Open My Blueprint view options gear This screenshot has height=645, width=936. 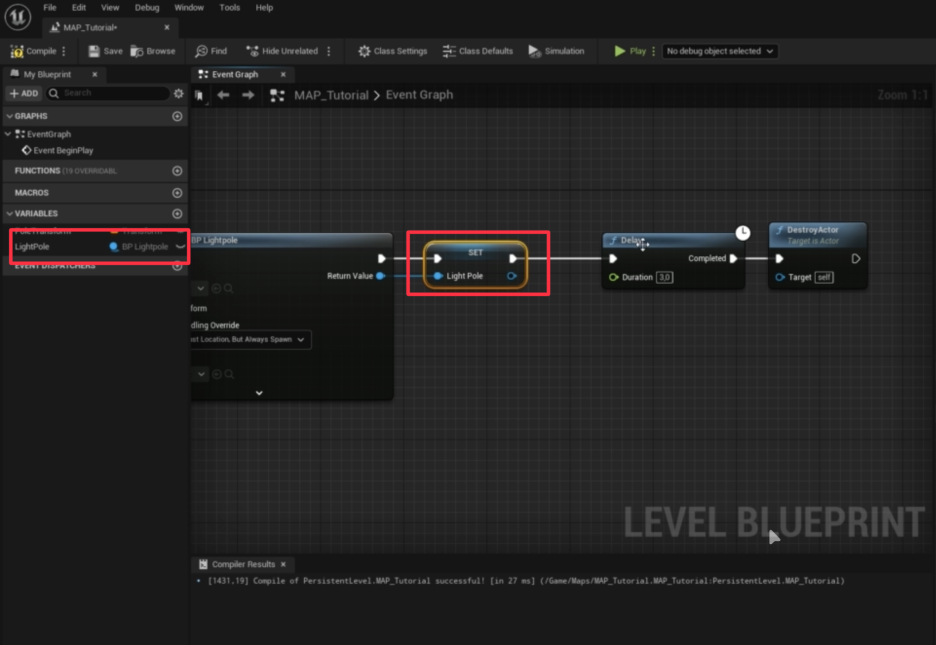(x=178, y=93)
